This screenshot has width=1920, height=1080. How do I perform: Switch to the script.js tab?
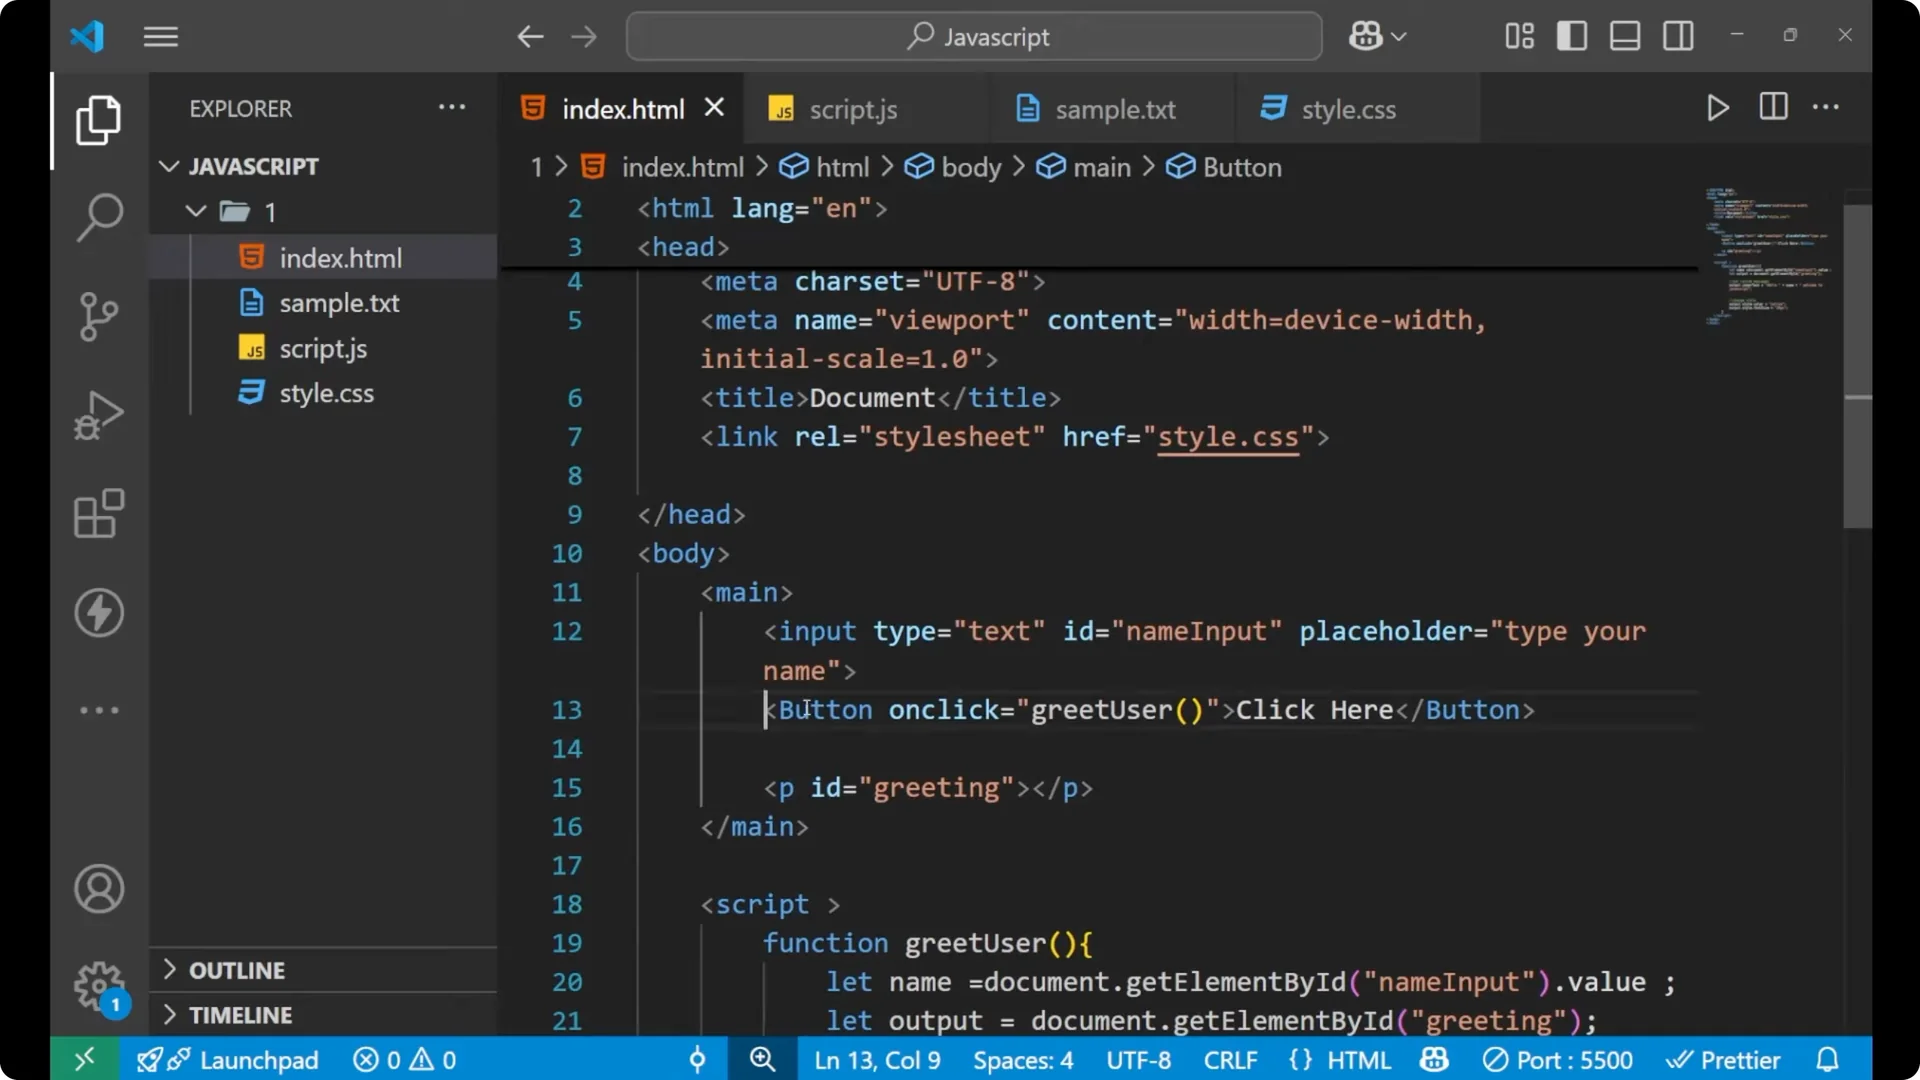point(853,109)
